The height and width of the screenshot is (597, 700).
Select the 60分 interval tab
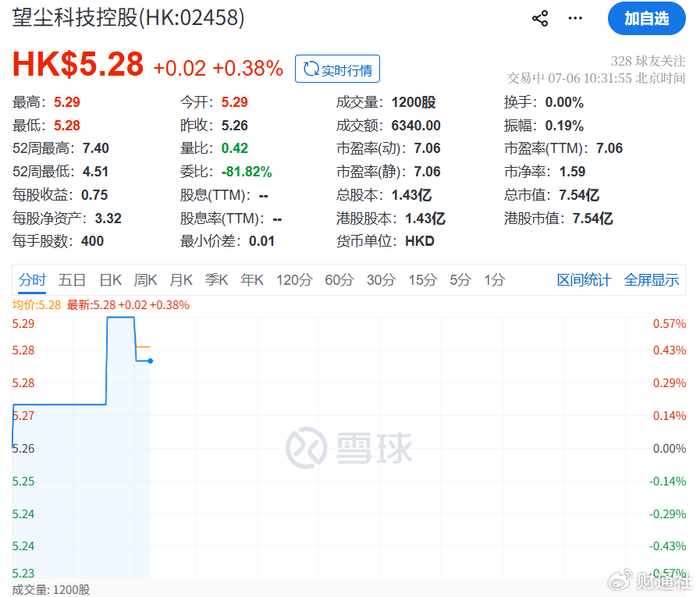tap(339, 280)
